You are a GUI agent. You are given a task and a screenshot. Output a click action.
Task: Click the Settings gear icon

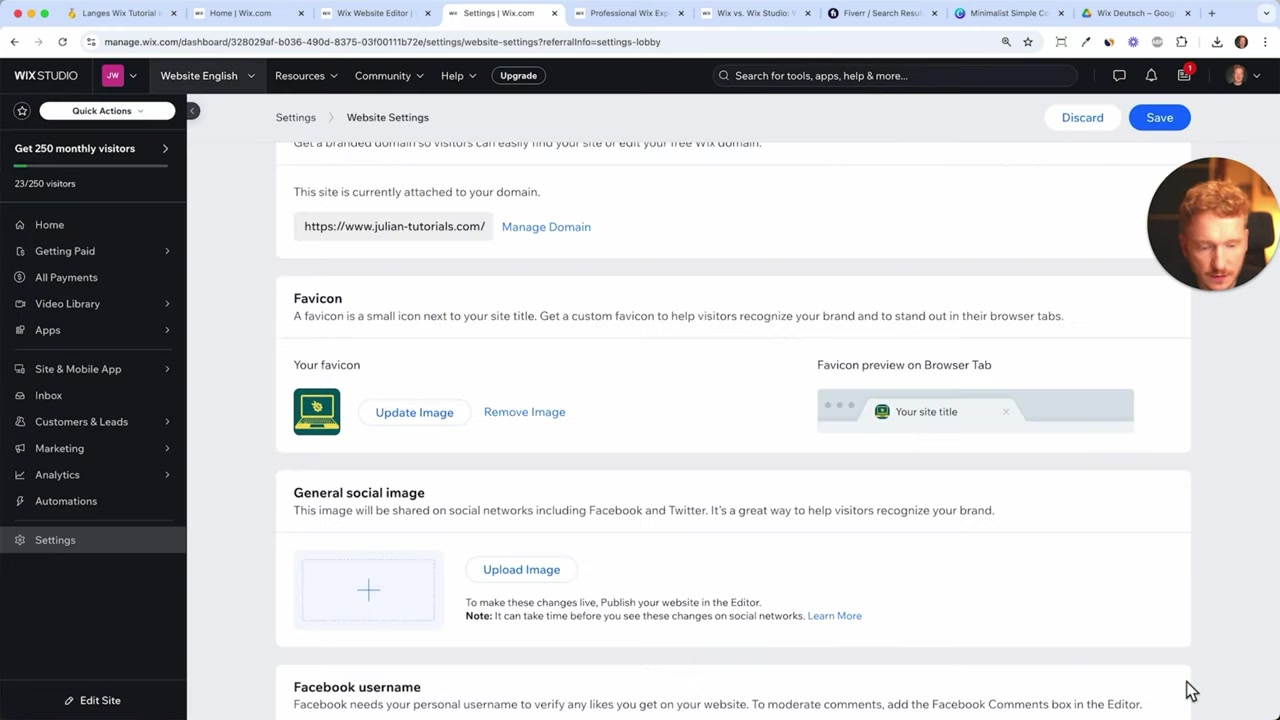pos(20,540)
